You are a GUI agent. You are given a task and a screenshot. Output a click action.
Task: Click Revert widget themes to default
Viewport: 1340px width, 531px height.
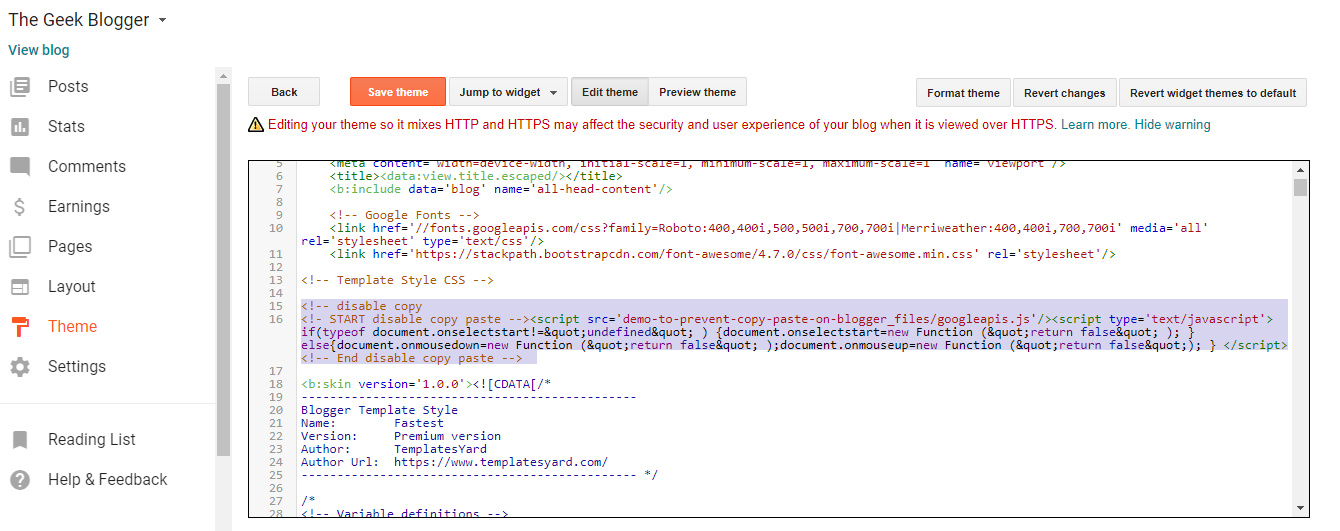click(x=1213, y=93)
